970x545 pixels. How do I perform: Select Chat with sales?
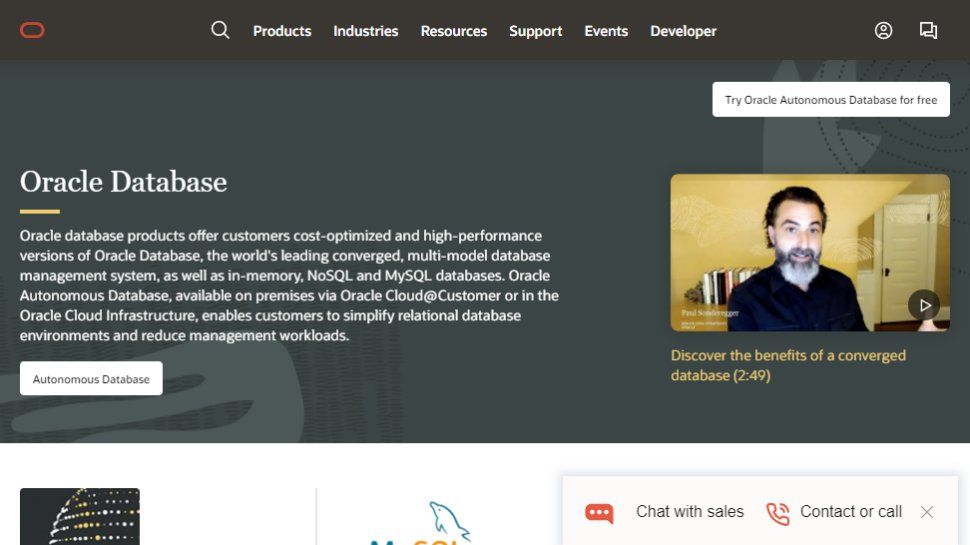point(690,512)
